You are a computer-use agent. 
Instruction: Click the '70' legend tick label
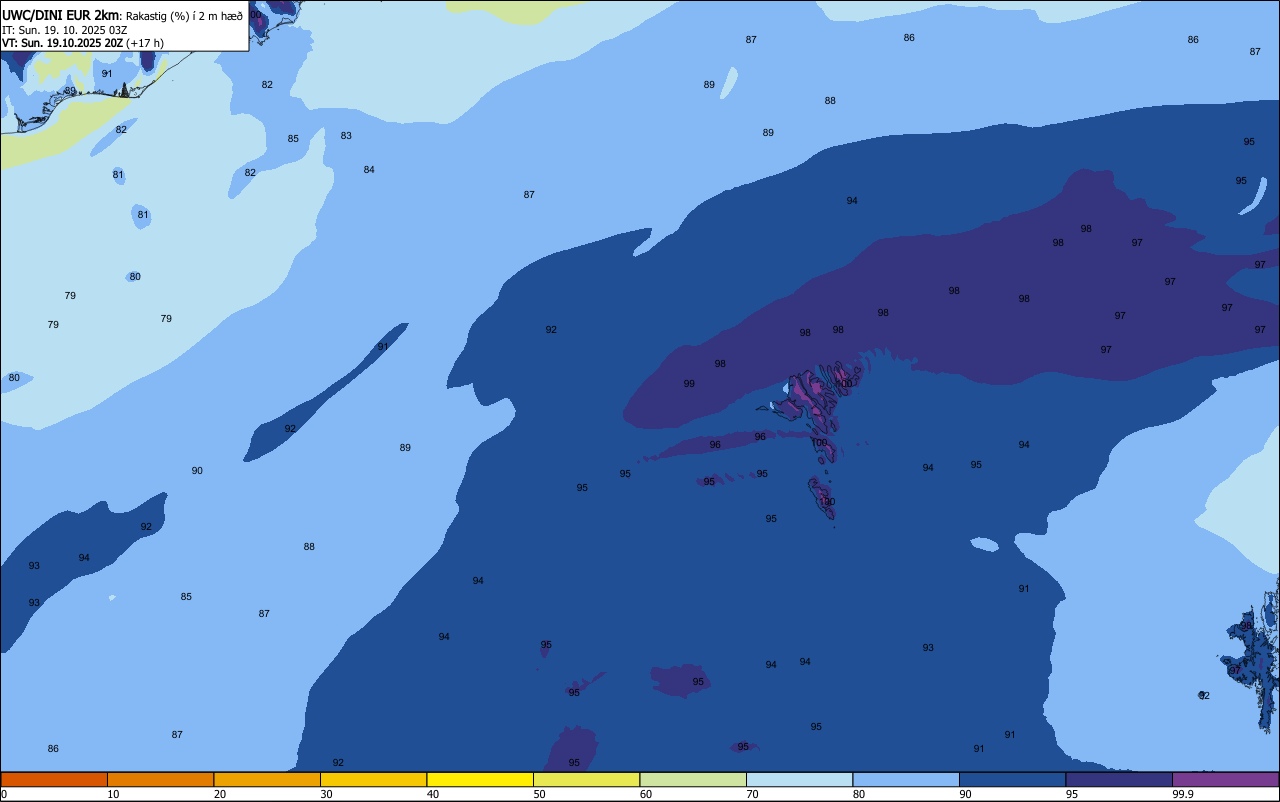[752, 794]
